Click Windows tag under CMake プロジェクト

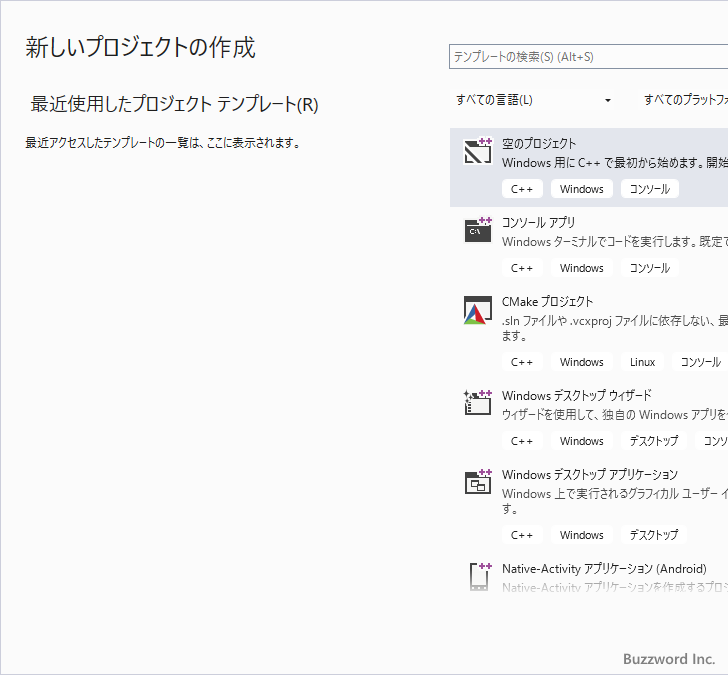click(582, 362)
